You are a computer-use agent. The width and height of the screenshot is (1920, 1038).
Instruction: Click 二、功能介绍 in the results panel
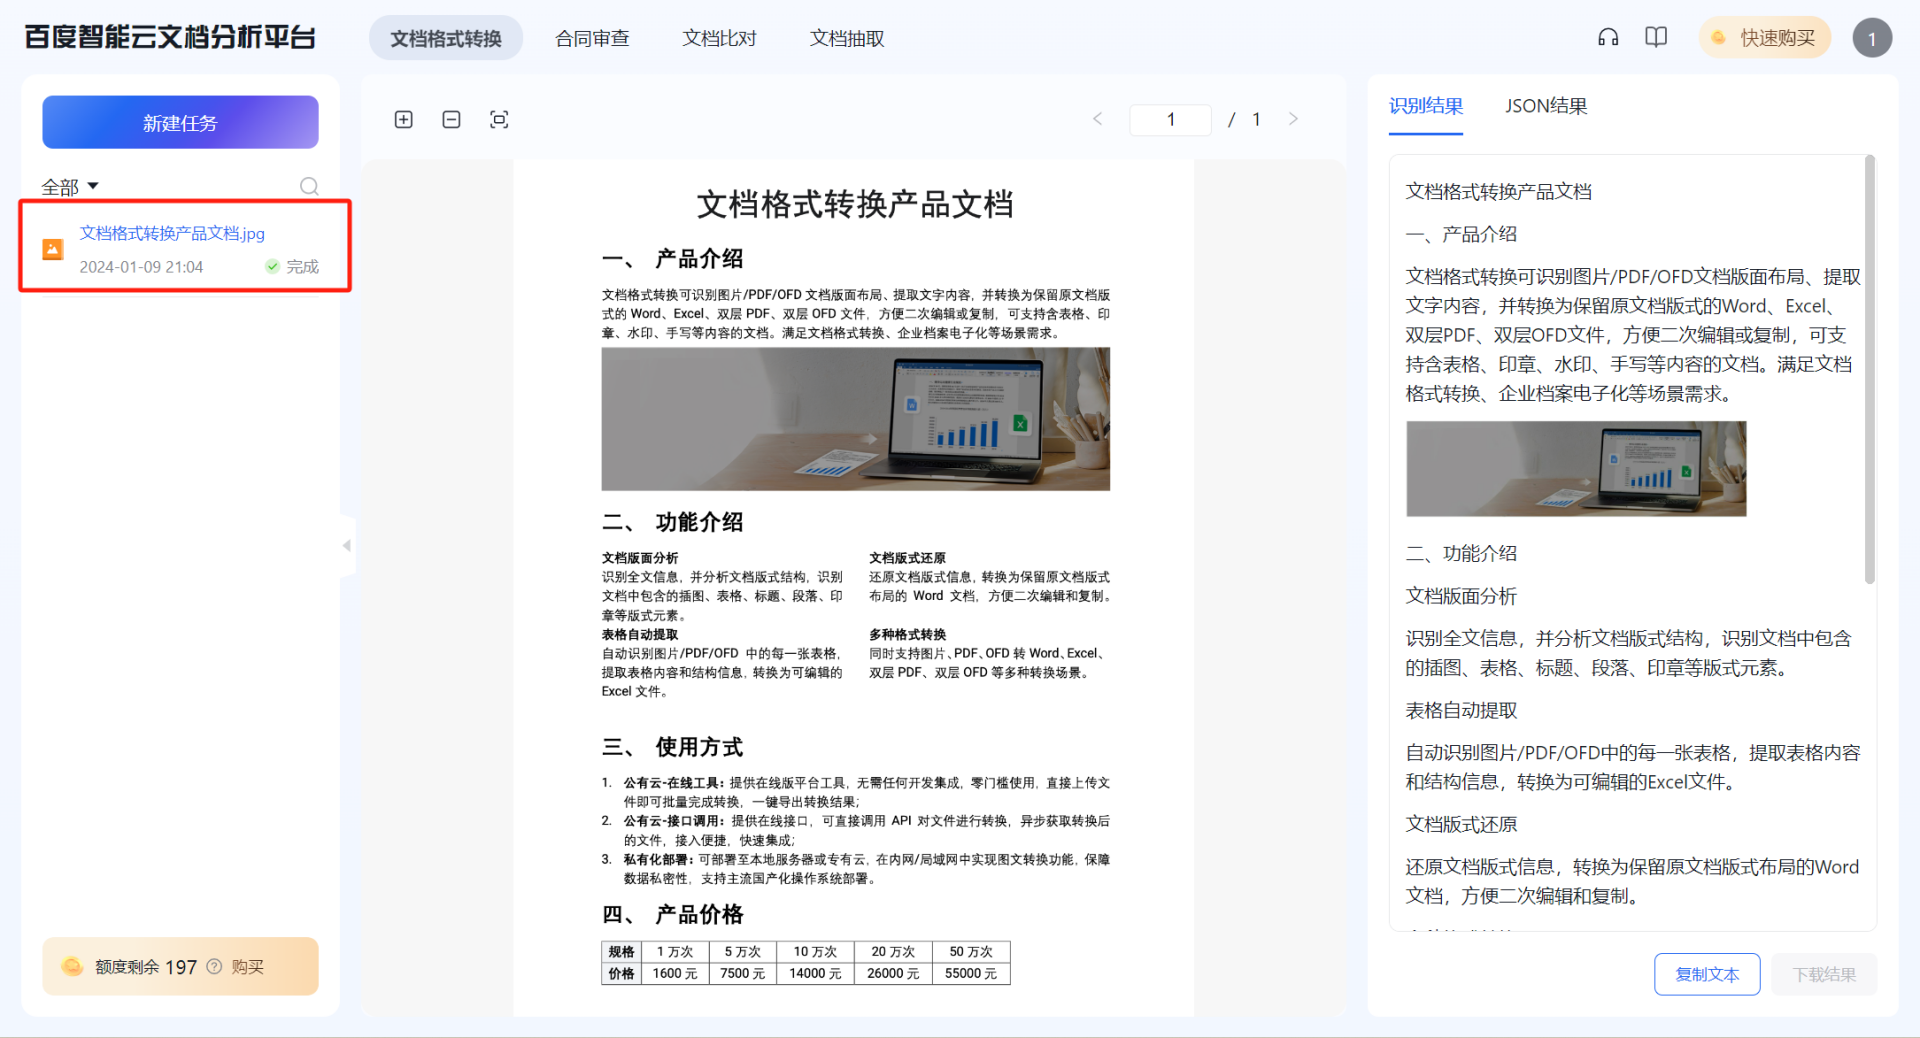[x=1461, y=554]
